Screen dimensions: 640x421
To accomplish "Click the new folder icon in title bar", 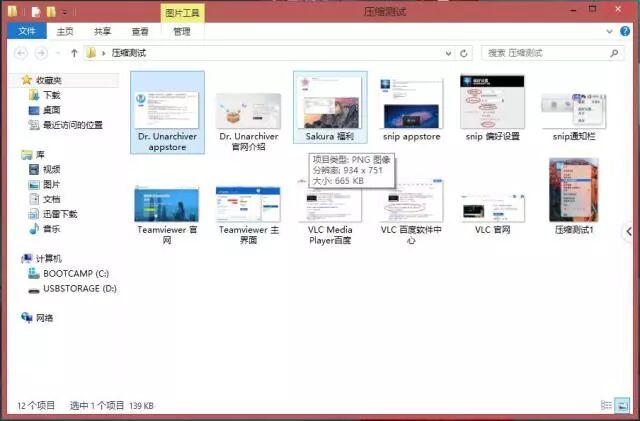I will pyautogui.click(x=51, y=12).
